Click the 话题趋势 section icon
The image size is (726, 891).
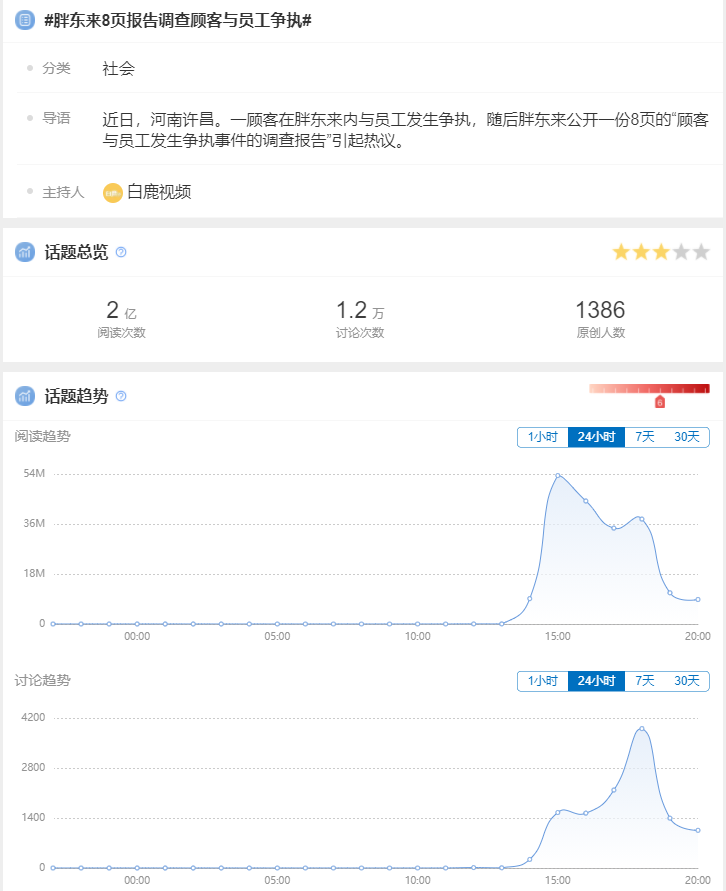25,396
